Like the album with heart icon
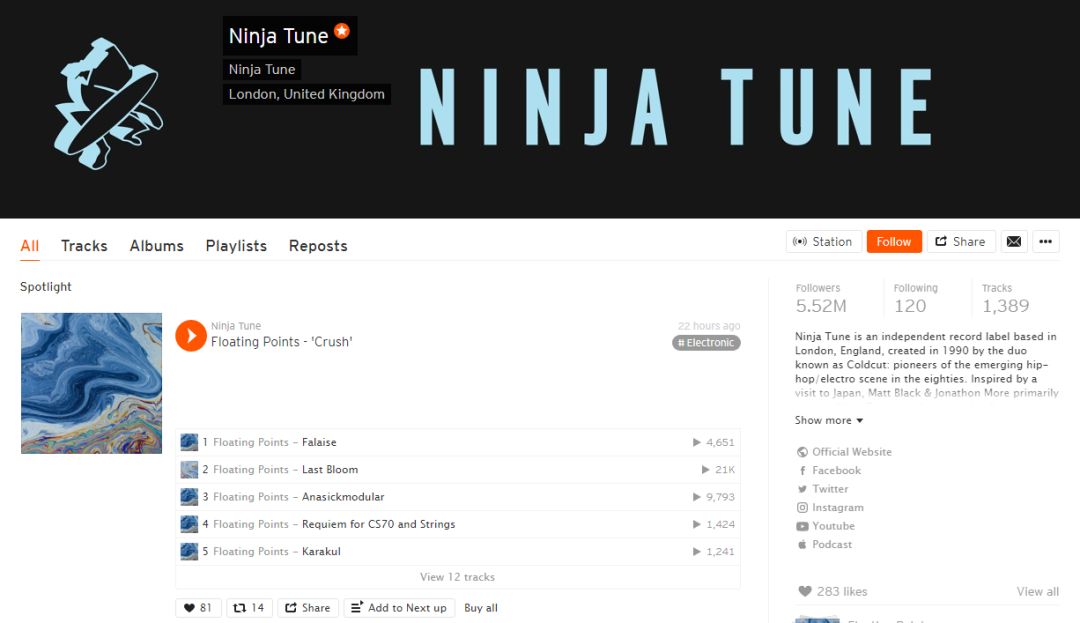The height and width of the screenshot is (623, 1080). pyautogui.click(x=198, y=608)
